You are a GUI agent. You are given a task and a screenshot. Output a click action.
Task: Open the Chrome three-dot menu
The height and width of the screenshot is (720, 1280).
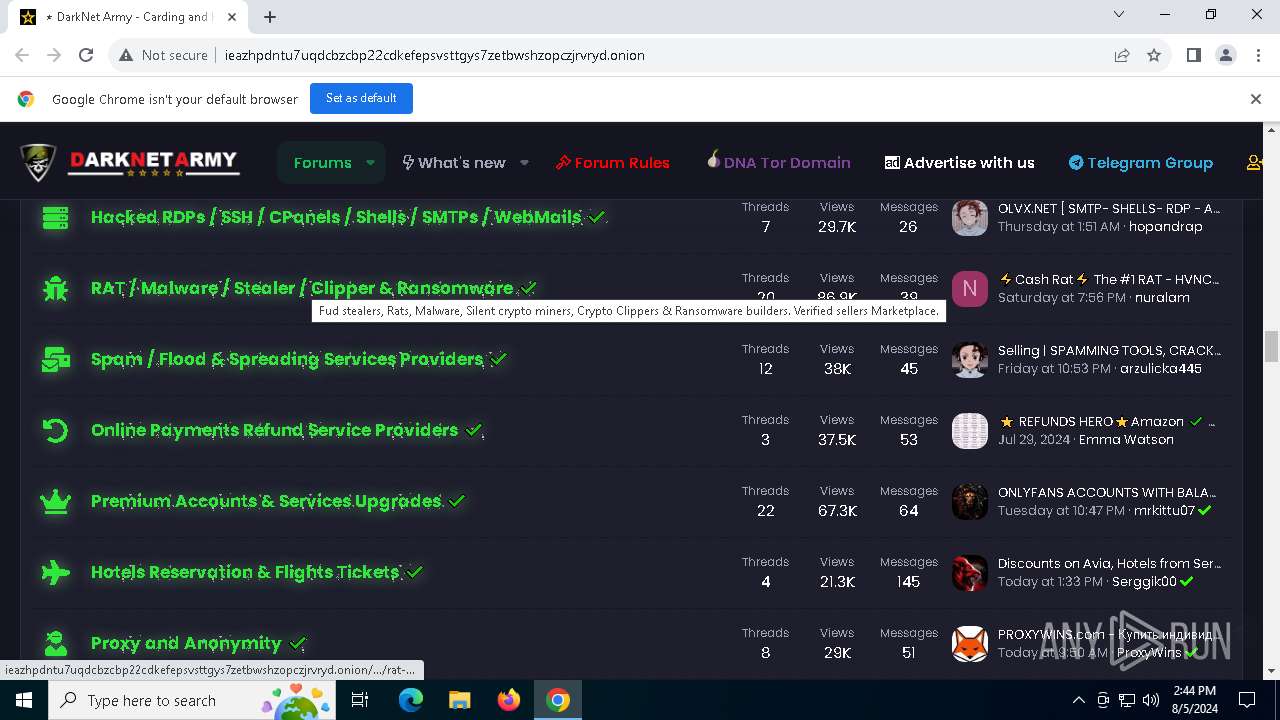pos(1257,55)
